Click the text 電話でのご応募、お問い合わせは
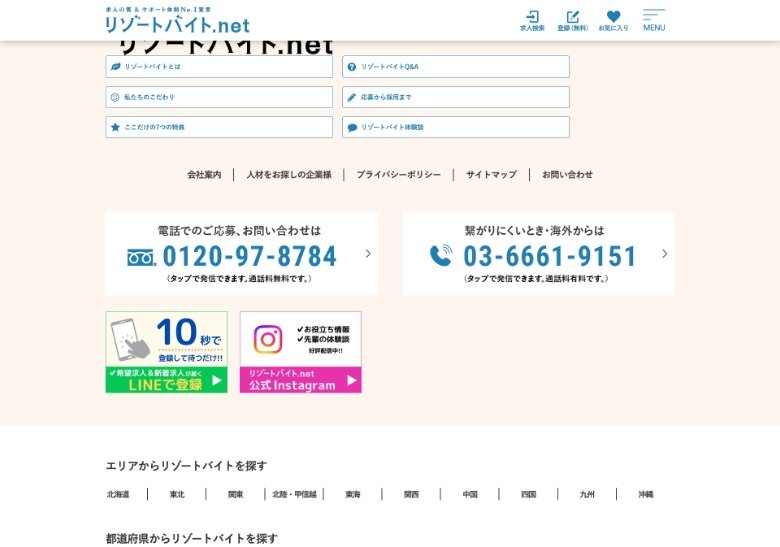The height and width of the screenshot is (547, 780). (239, 231)
